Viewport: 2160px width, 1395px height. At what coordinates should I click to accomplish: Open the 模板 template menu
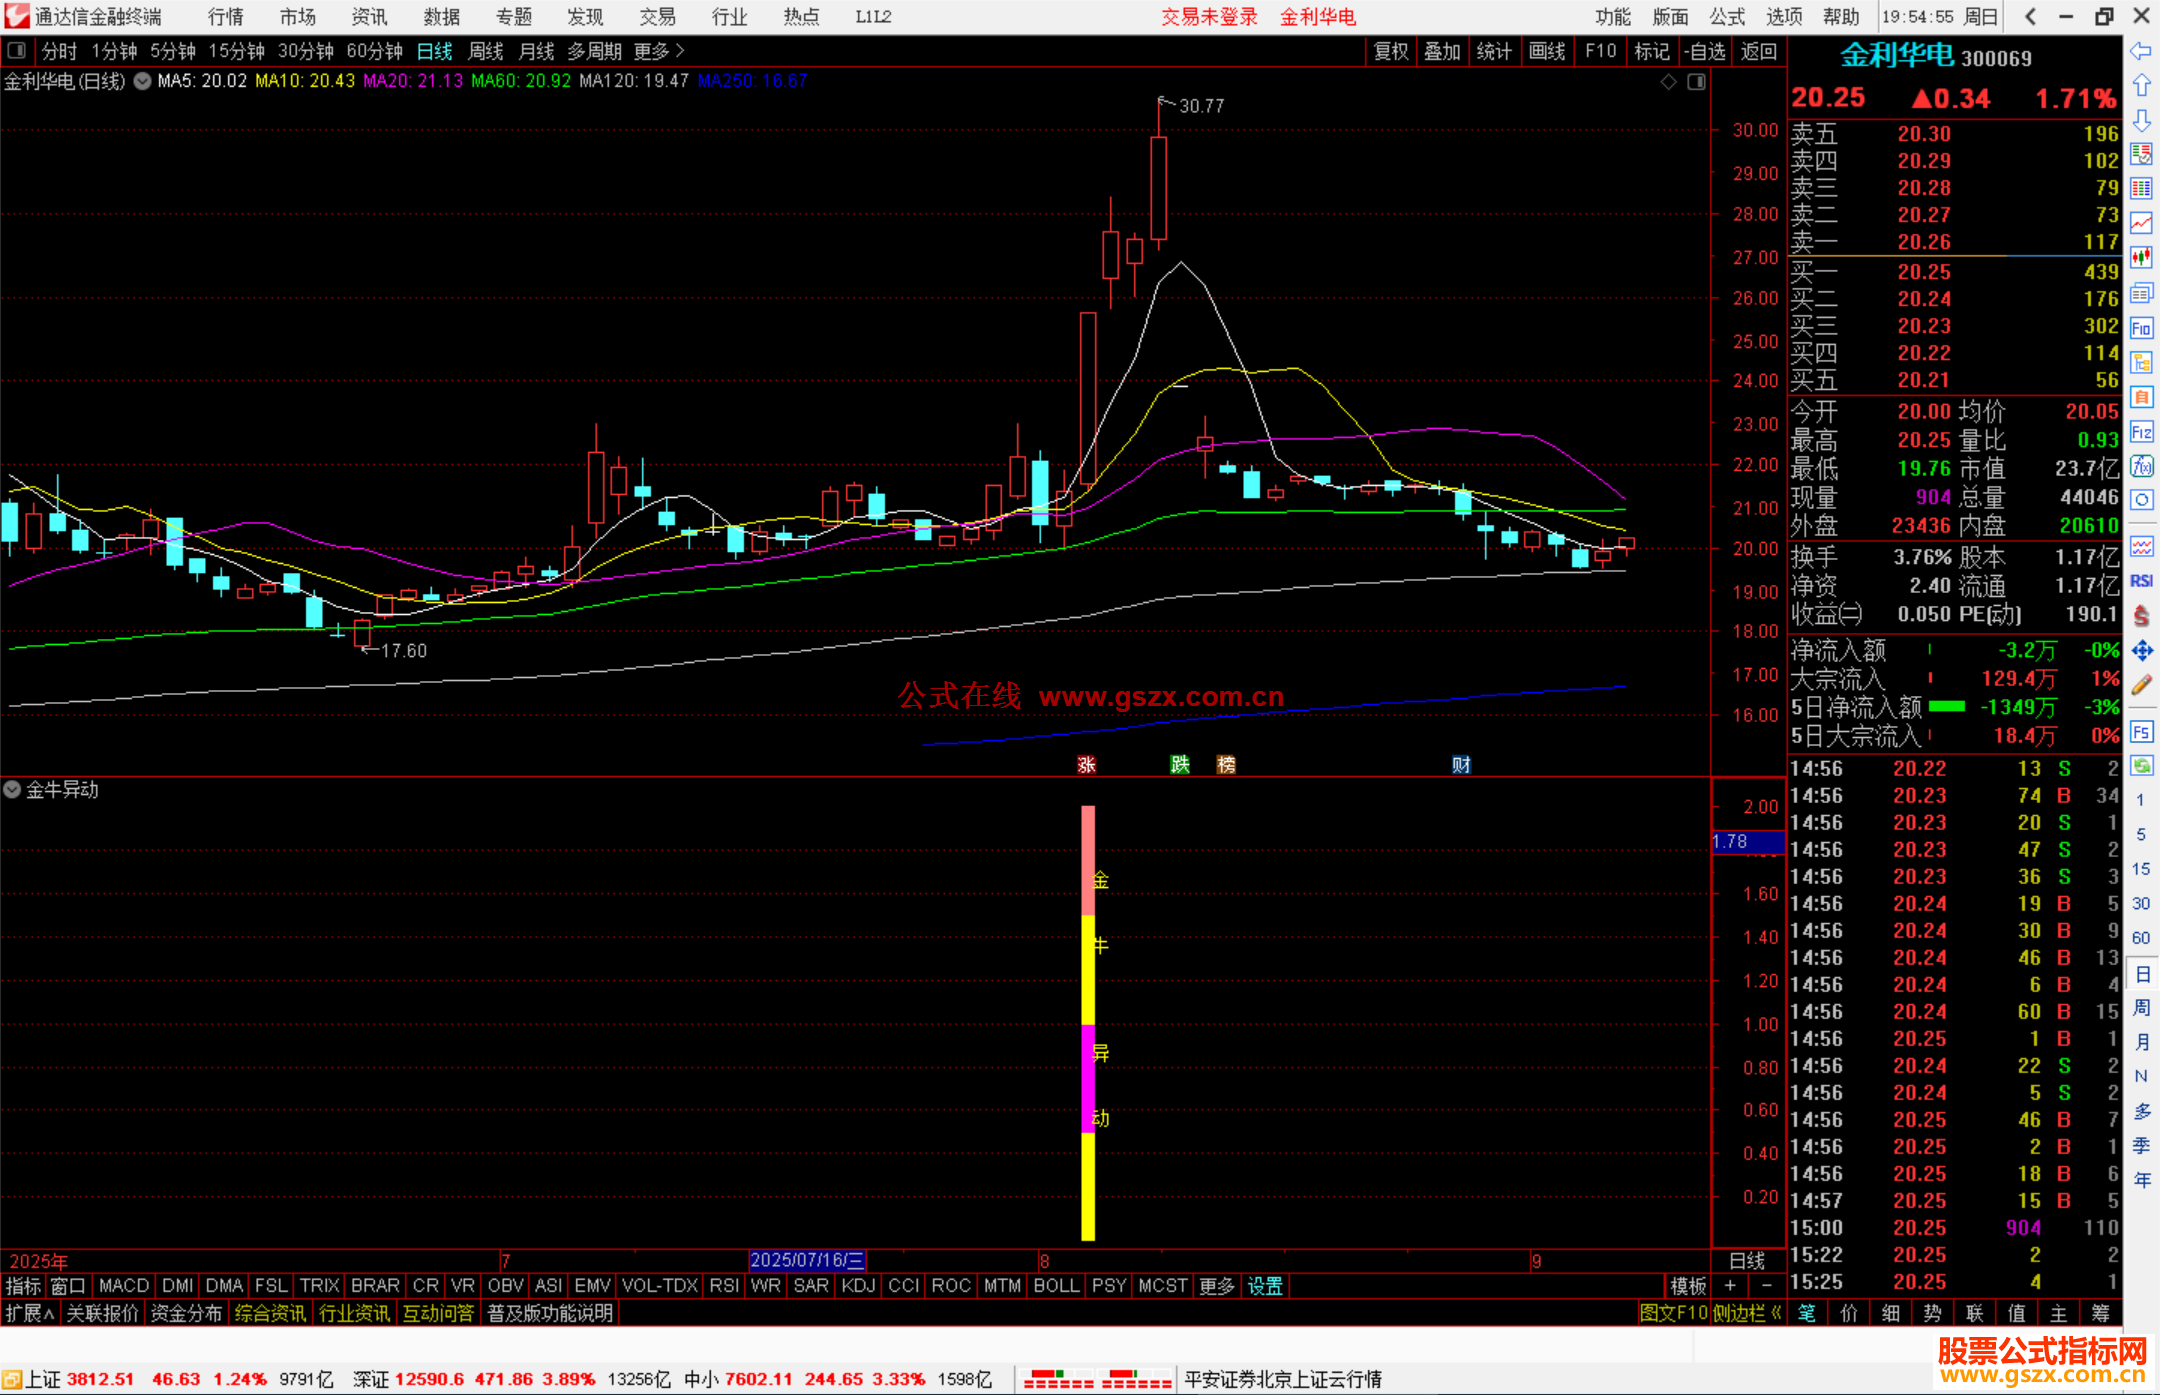tap(1688, 1286)
